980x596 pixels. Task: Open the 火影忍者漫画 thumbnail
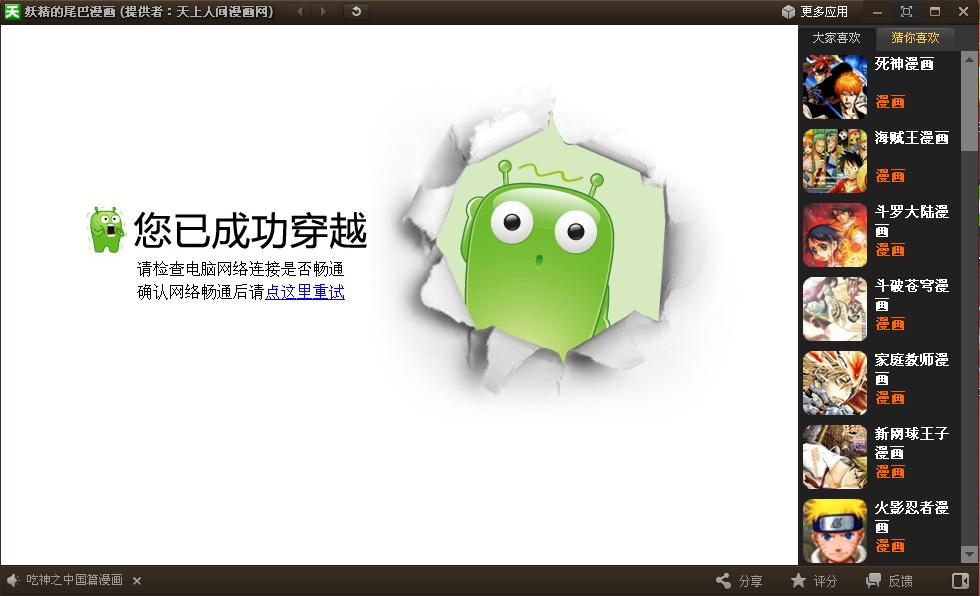(x=835, y=531)
